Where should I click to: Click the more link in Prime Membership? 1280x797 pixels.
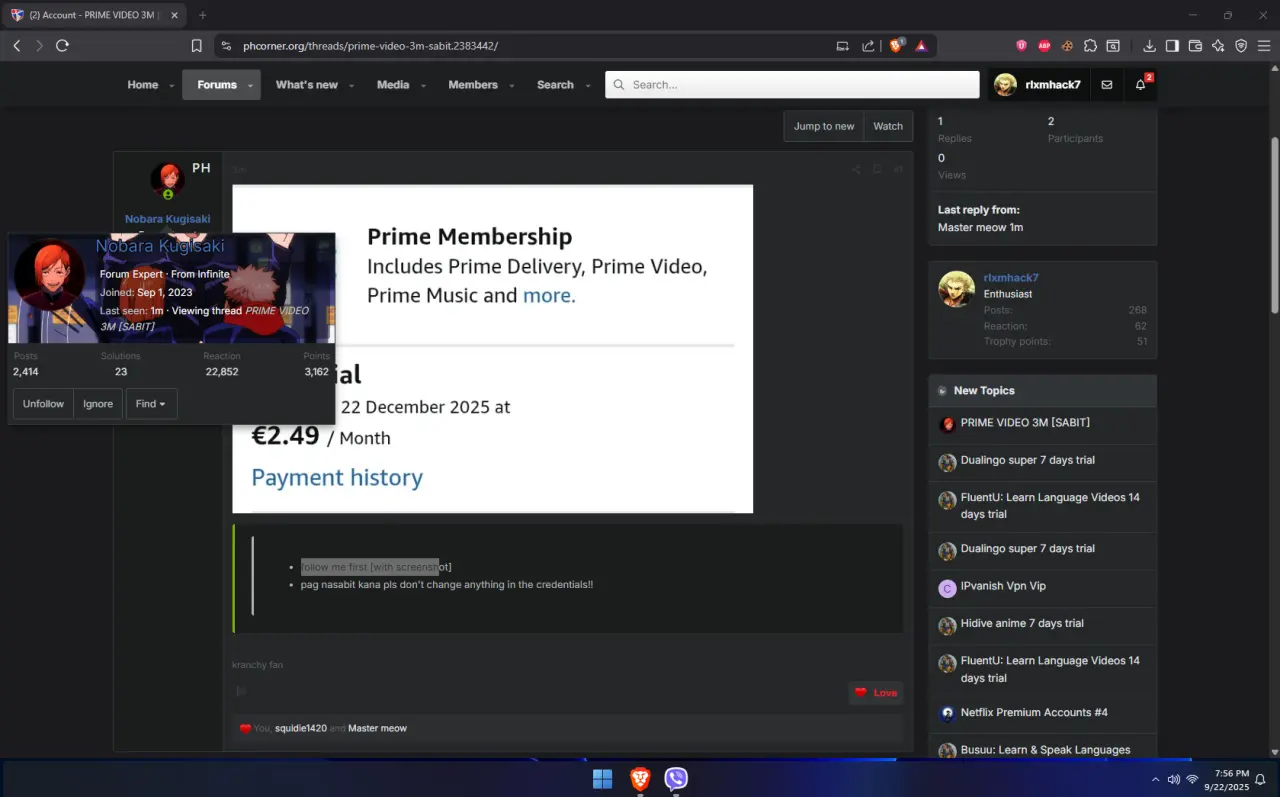click(x=549, y=296)
